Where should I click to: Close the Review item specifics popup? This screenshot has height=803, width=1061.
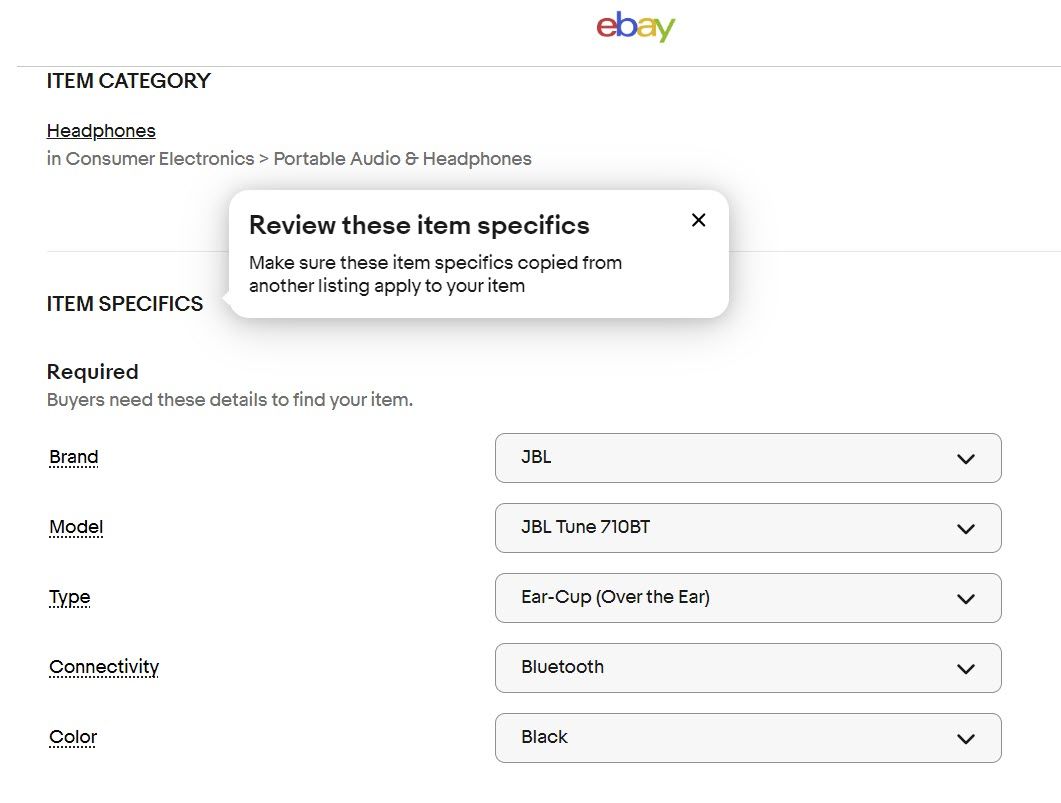[698, 220]
